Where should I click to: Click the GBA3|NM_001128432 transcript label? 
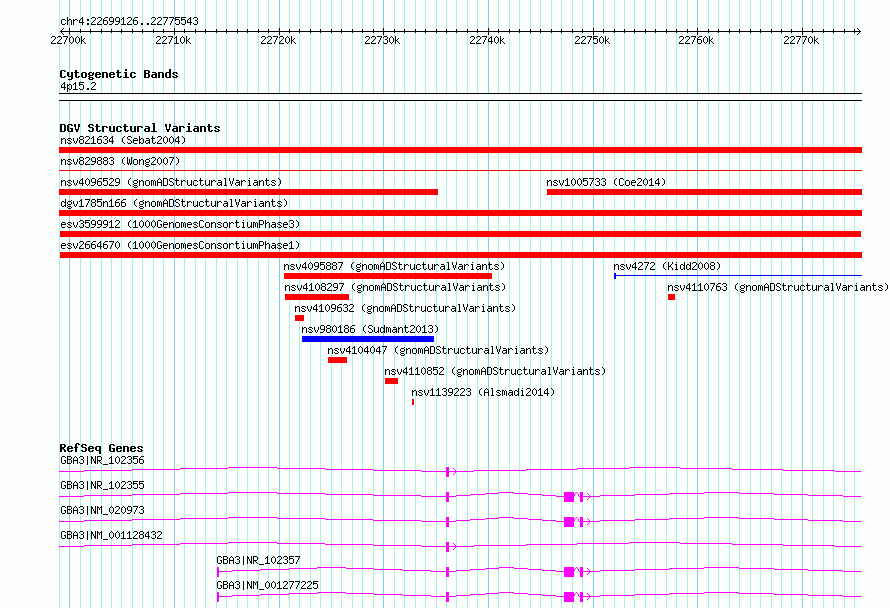[x=111, y=535]
